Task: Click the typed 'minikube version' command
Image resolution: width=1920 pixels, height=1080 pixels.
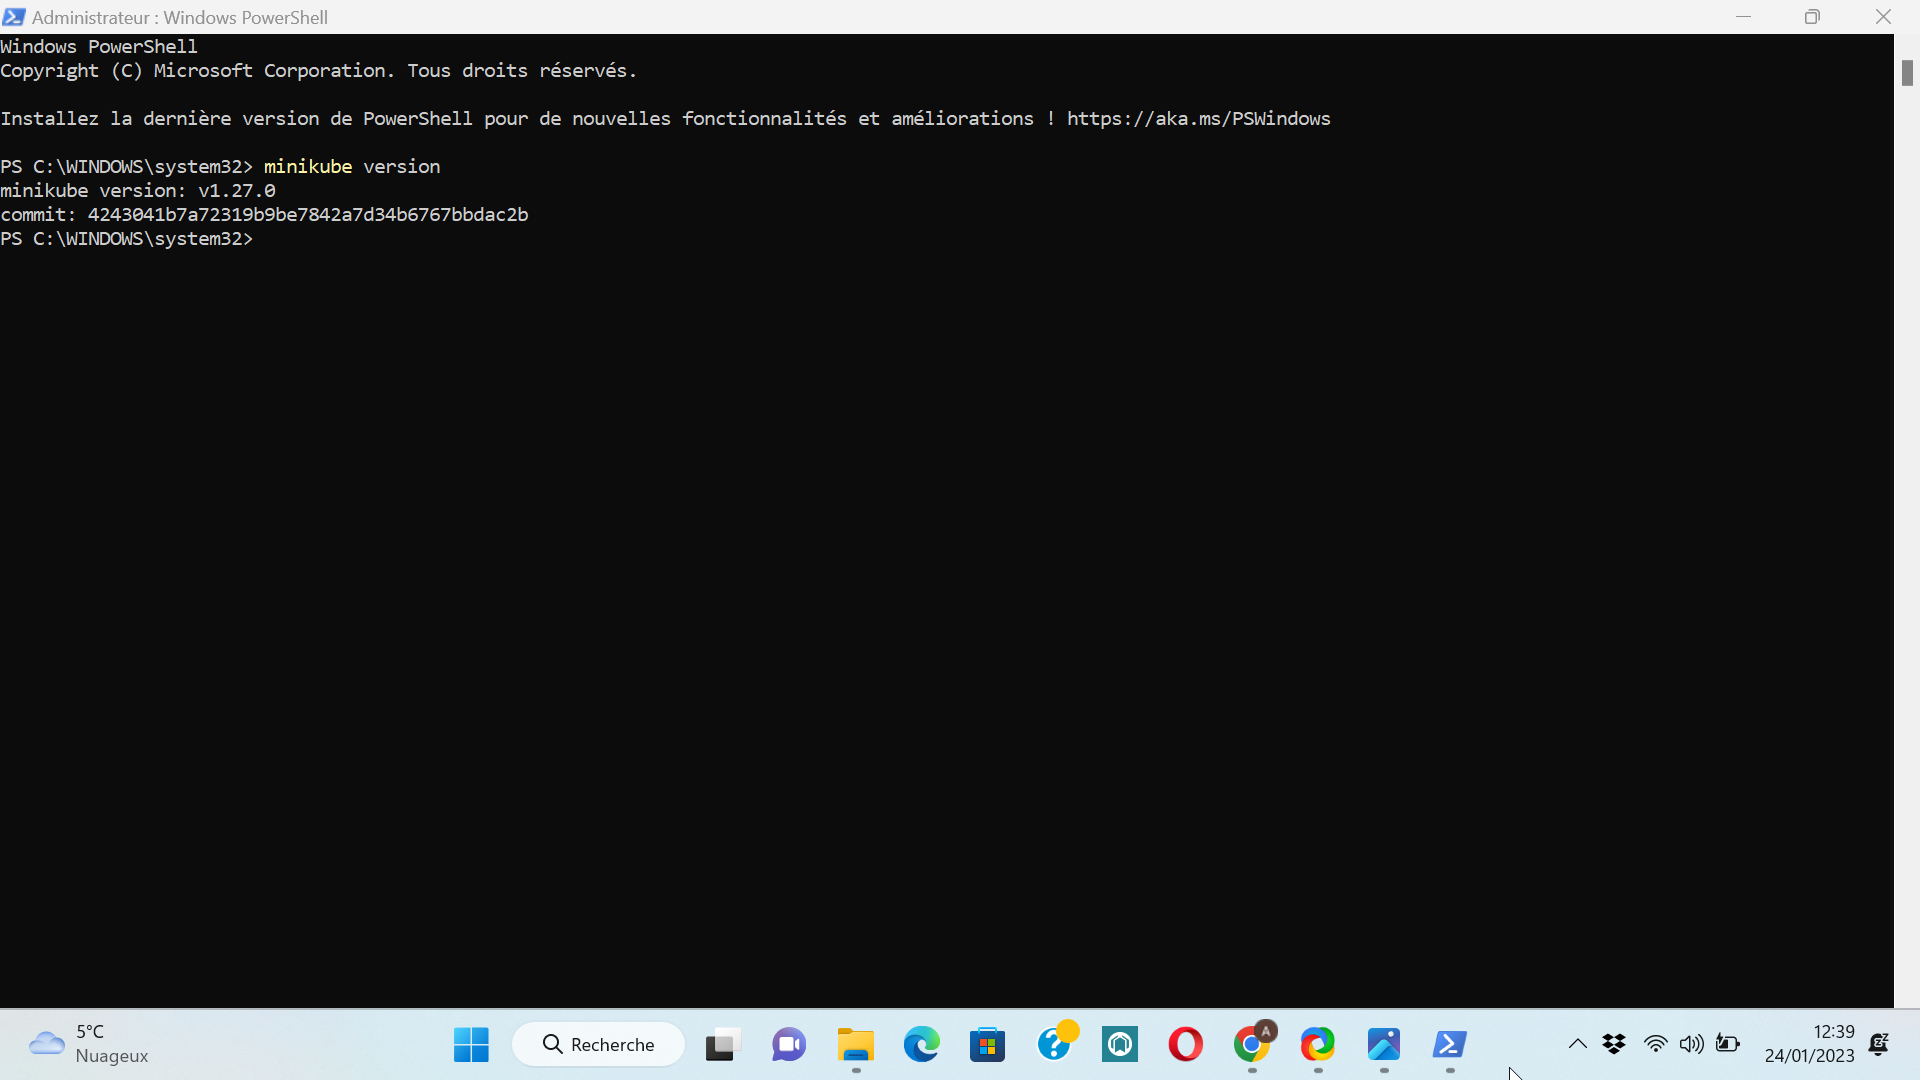Action: click(x=352, y=167)
